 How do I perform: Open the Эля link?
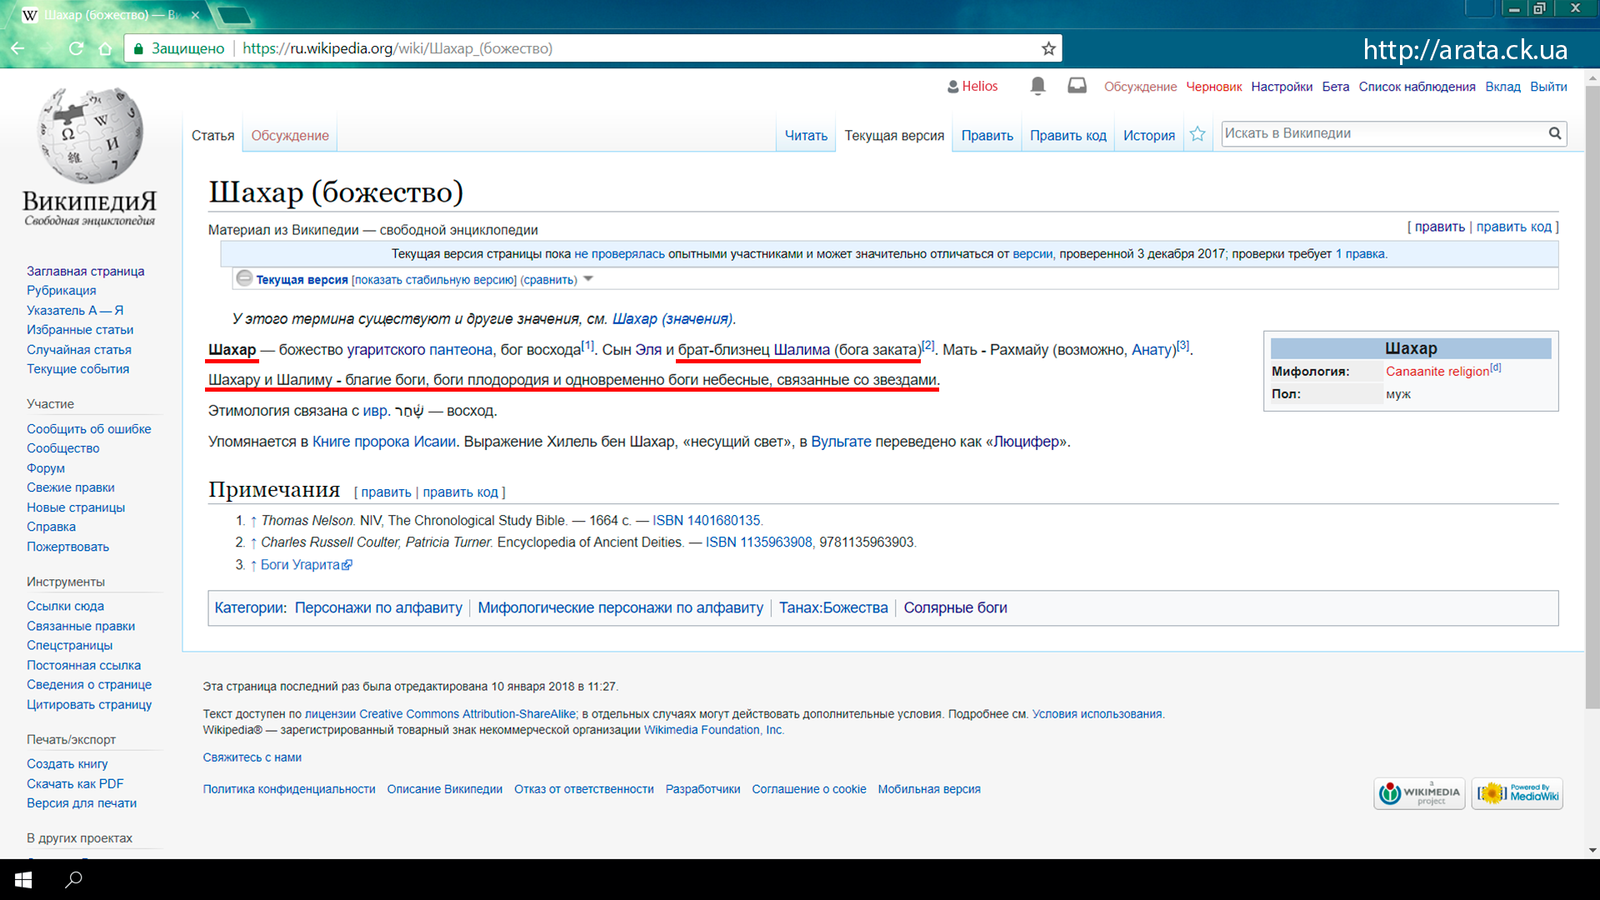click(649, 350)
